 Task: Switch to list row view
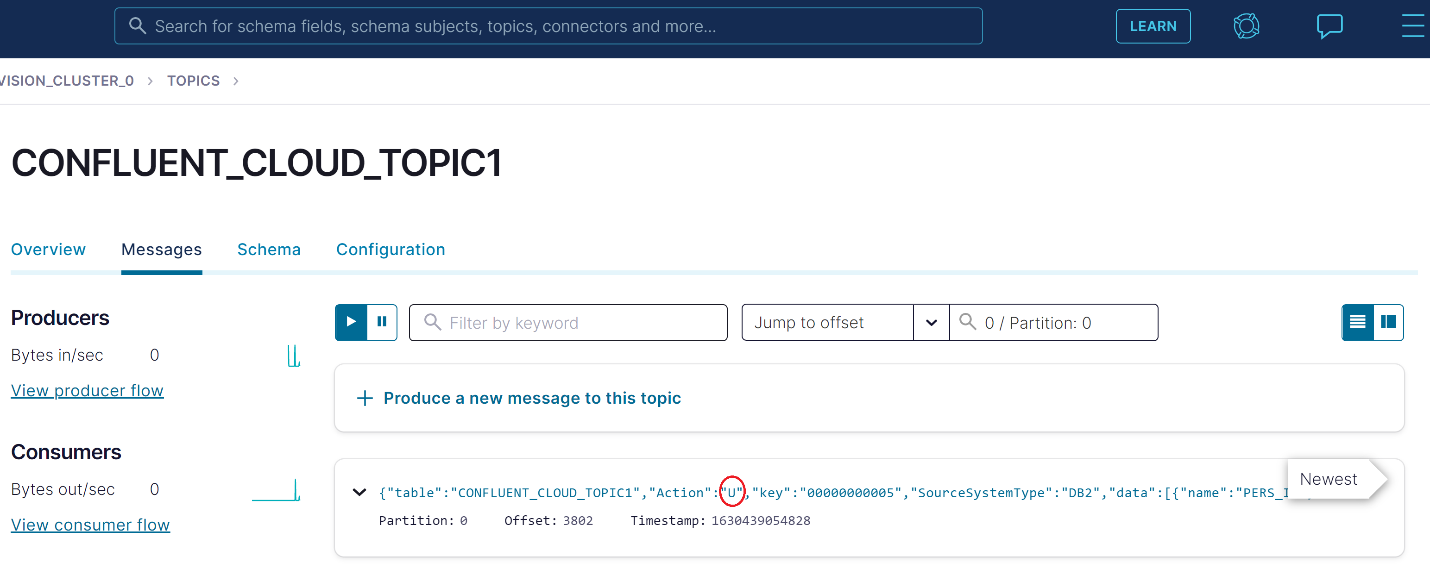(1357, 322)
